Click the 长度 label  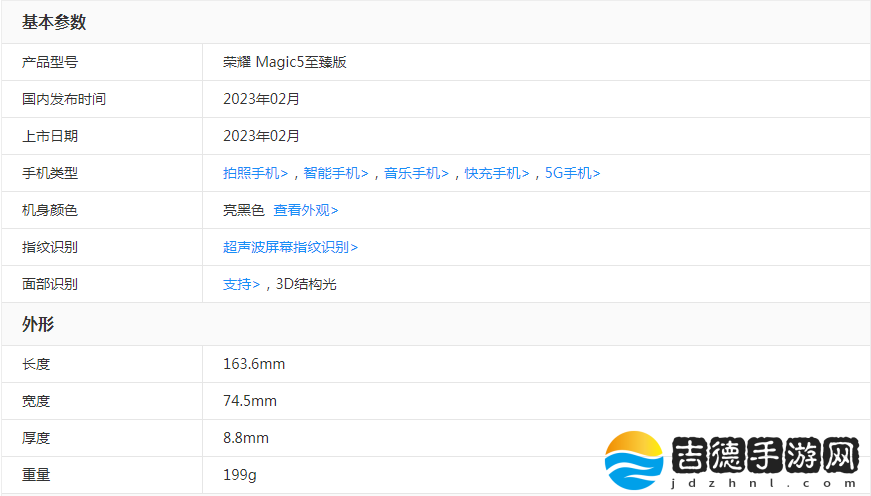(36, 364)
